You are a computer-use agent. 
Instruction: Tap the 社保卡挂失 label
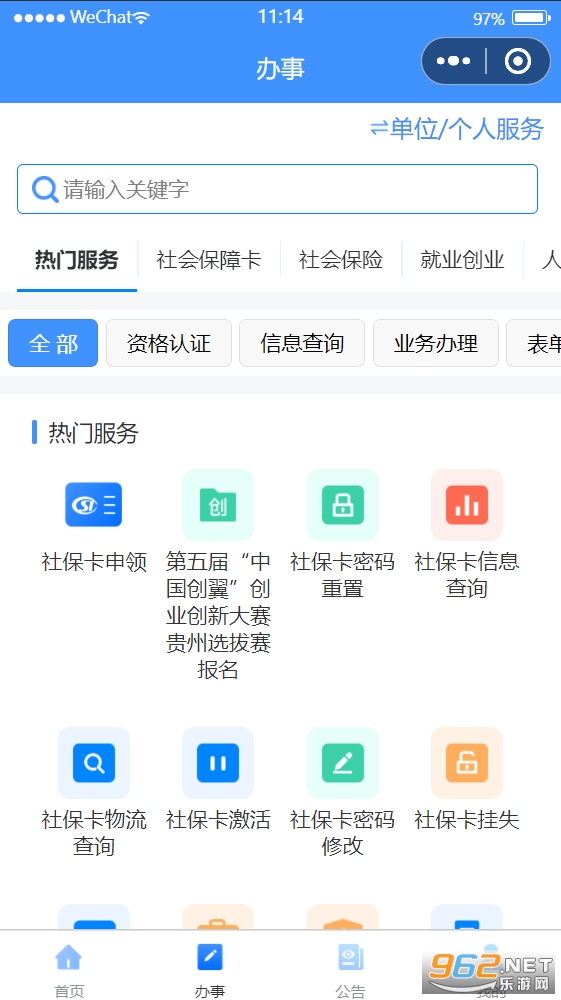point(467,820)
